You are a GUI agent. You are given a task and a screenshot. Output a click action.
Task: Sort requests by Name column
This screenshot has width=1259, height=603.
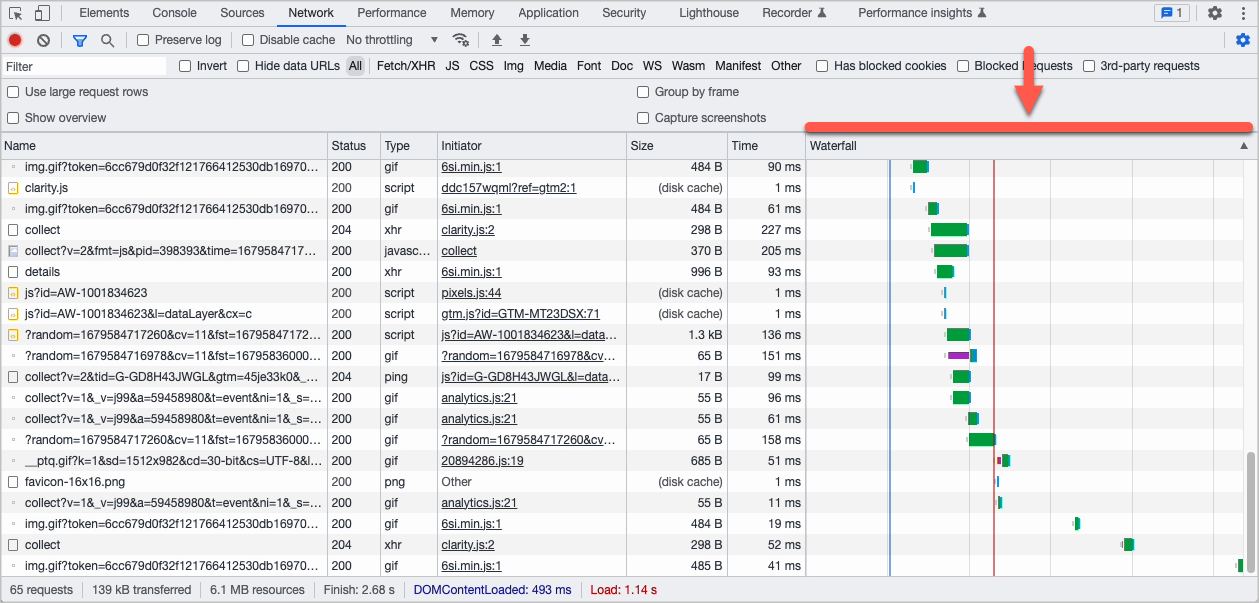click(x=164, y=146)
